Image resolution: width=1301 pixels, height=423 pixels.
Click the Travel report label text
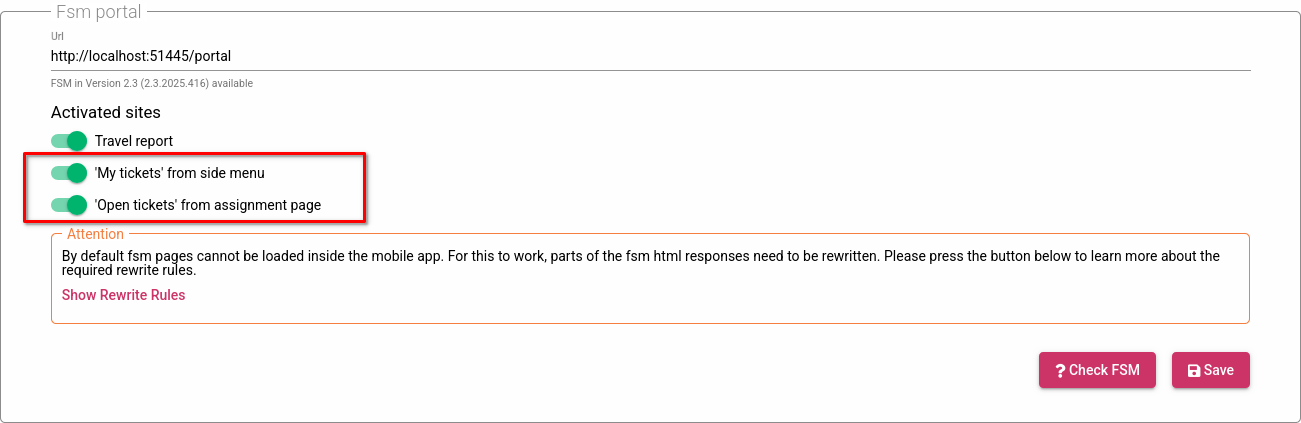click(134, 141)
